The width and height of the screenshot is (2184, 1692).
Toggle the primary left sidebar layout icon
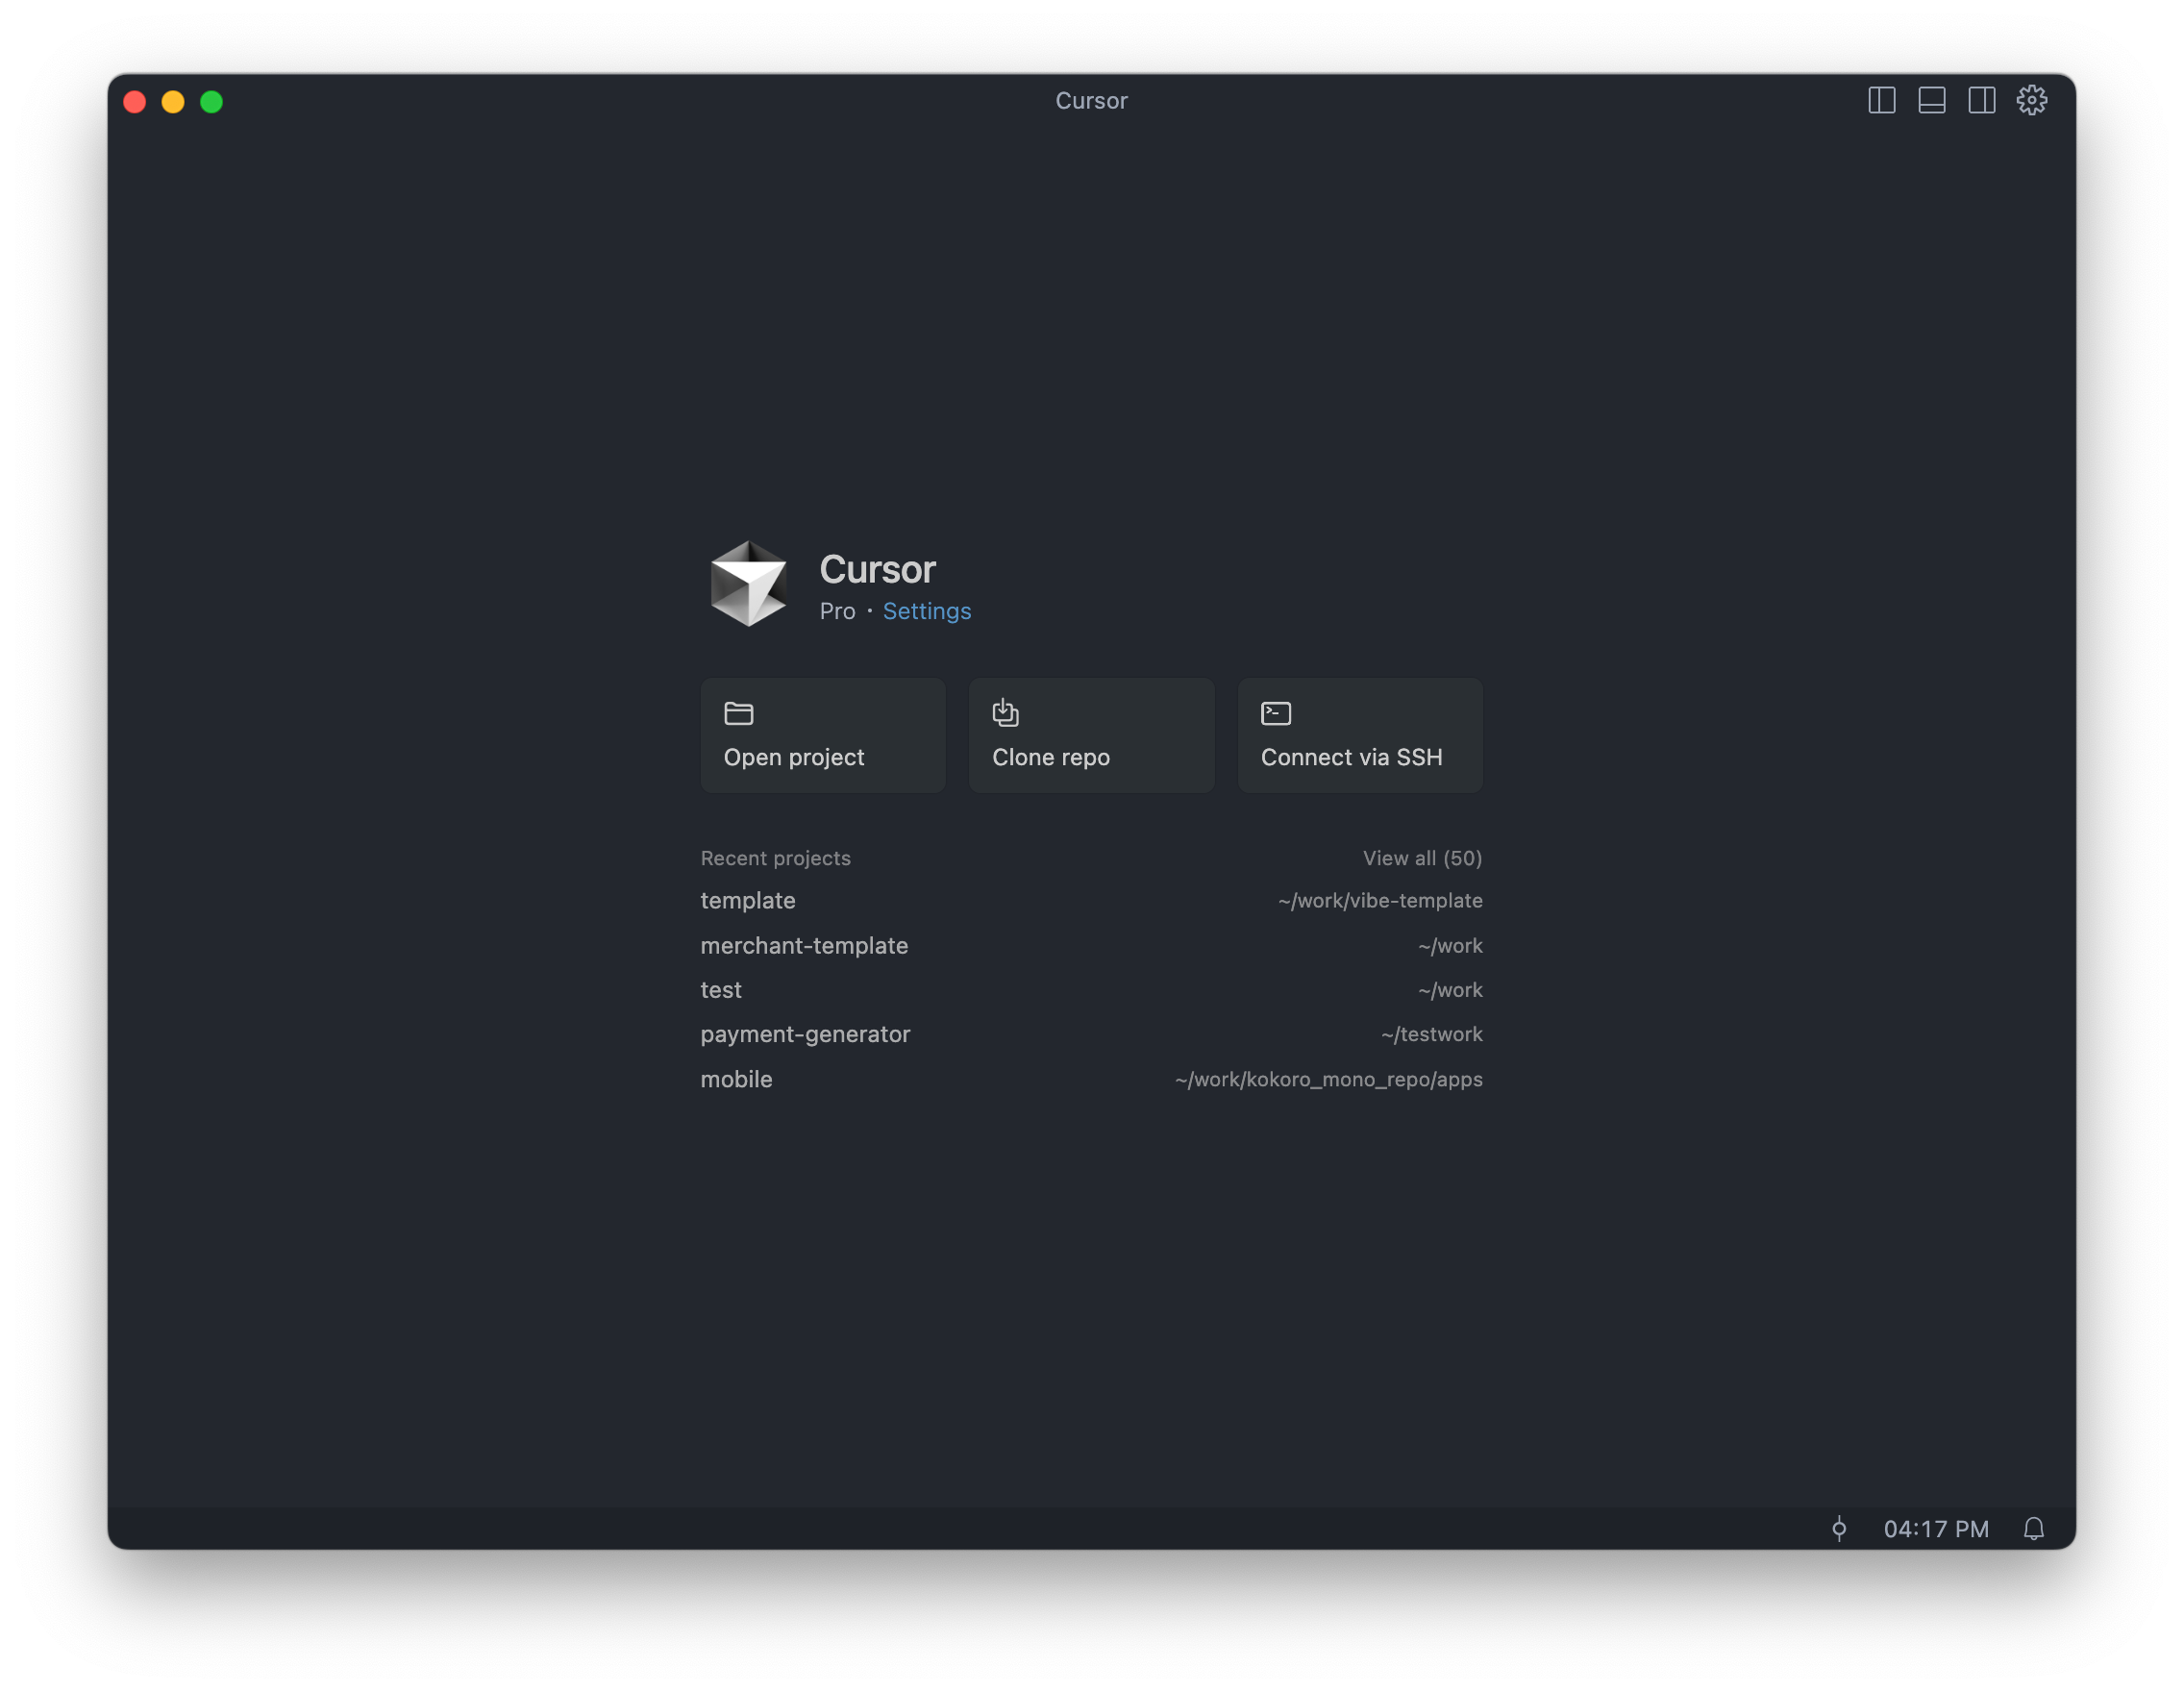point(1881,101)
